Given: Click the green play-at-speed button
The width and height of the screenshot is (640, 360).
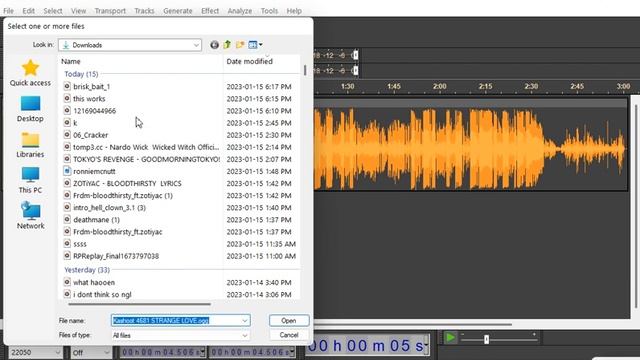Looking at the screenshot, I should point(450,338).
